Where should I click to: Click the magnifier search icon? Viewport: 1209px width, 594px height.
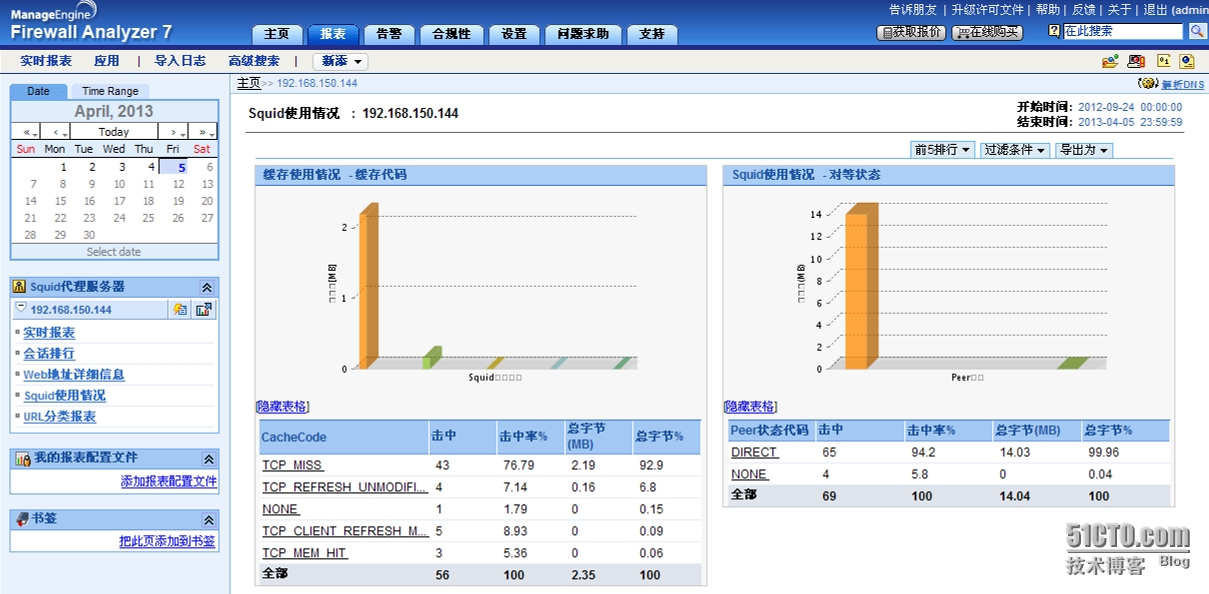coord(1196,32)
